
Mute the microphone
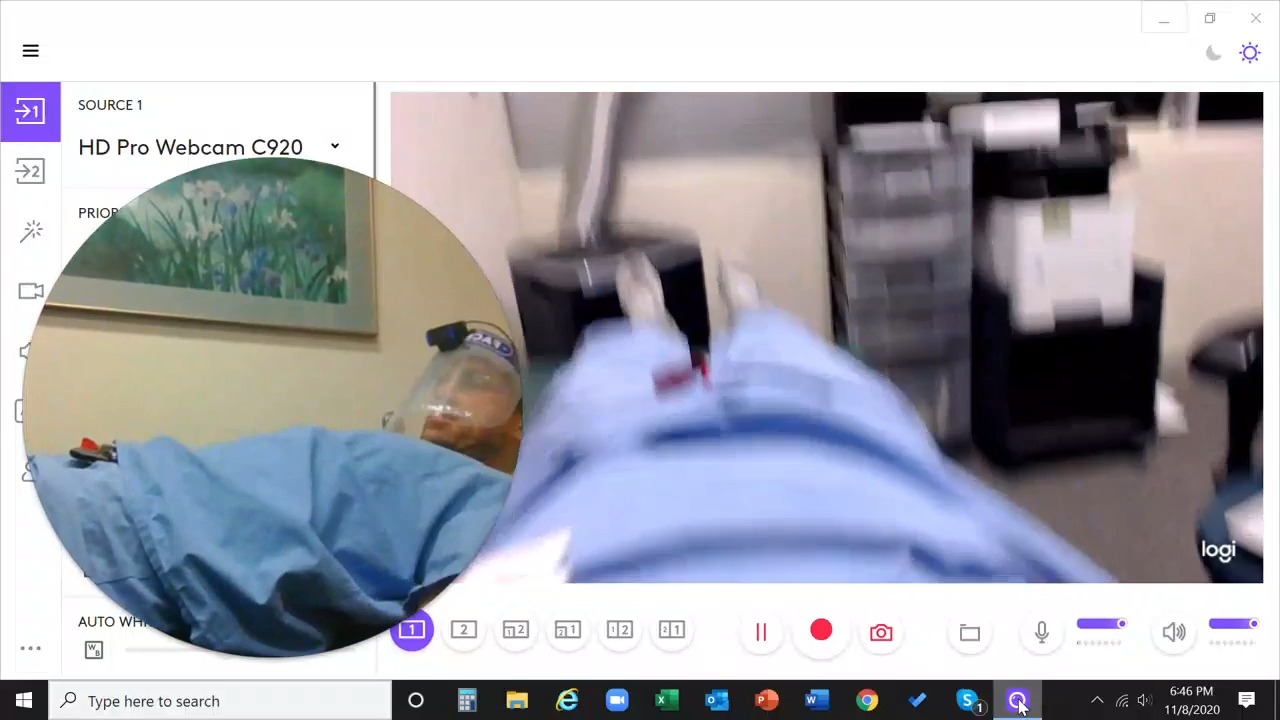click(1041, 631)
